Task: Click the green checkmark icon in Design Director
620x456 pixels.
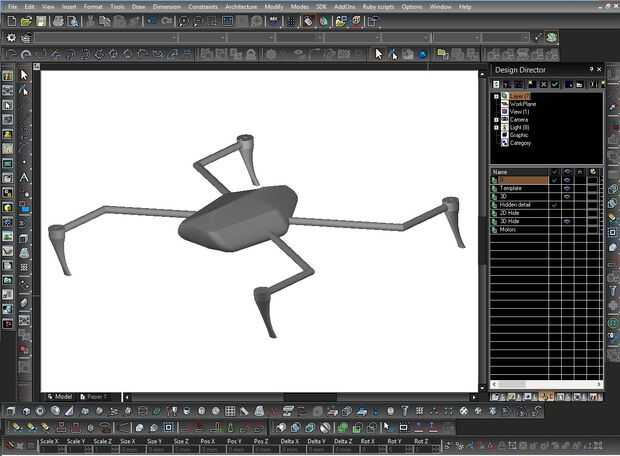Action: [x=554, y=85]
